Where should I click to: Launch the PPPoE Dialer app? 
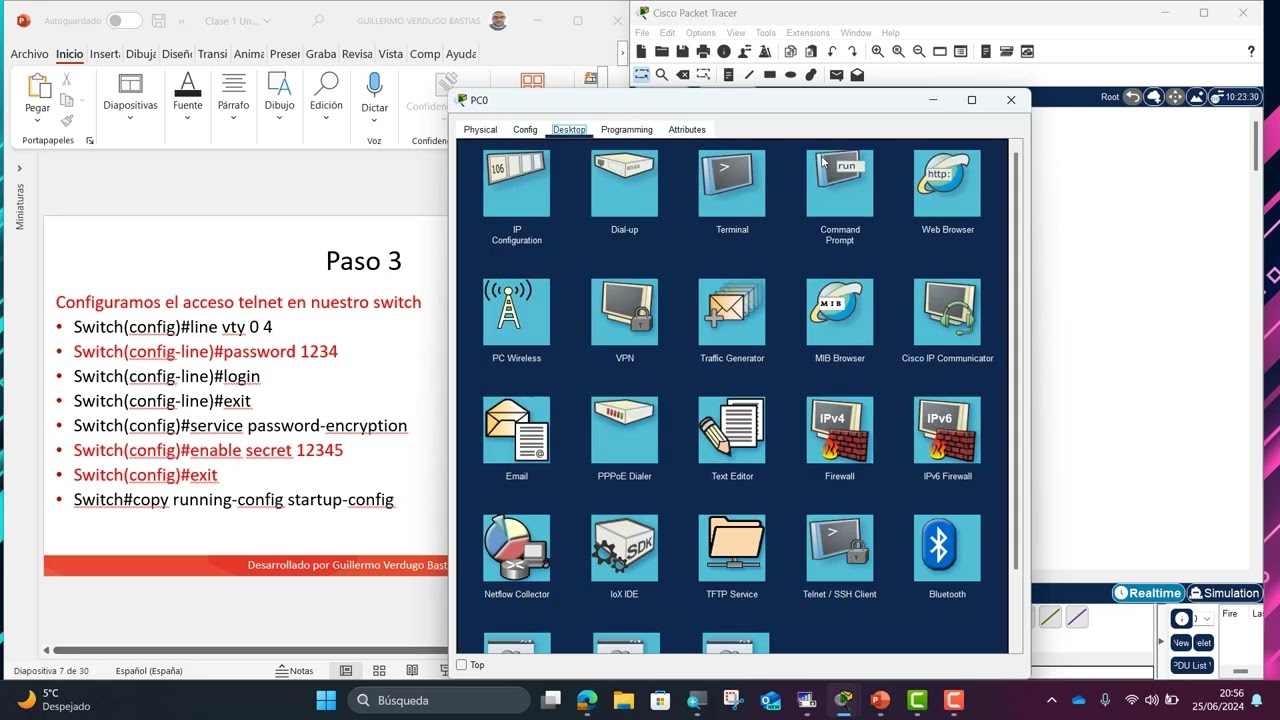(624, 430)
